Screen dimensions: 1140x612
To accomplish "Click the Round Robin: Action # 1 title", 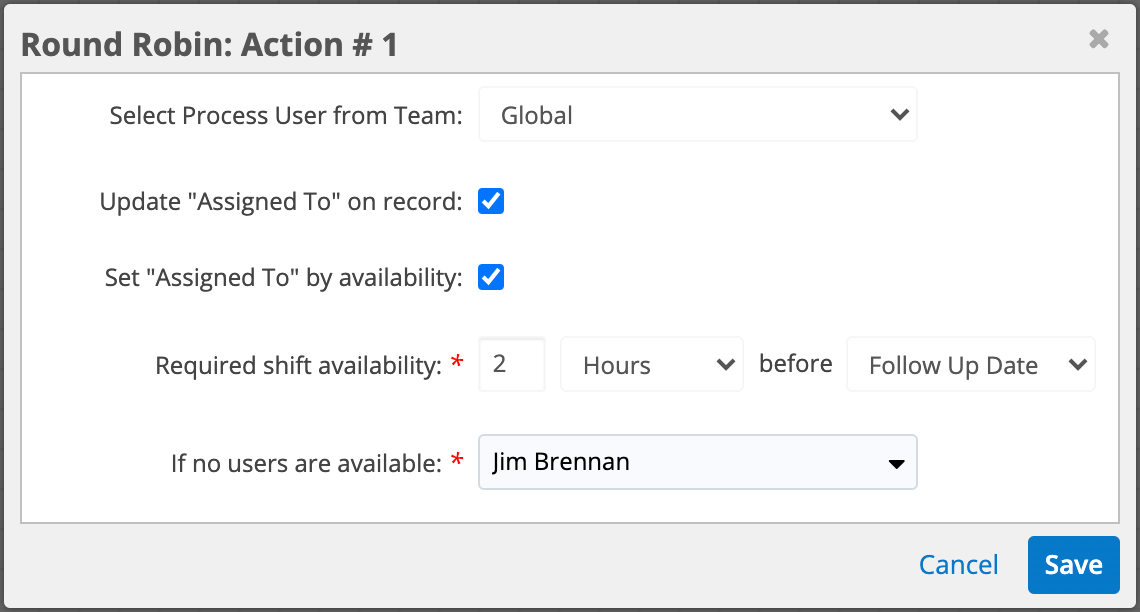I will (x=209, y=45).
